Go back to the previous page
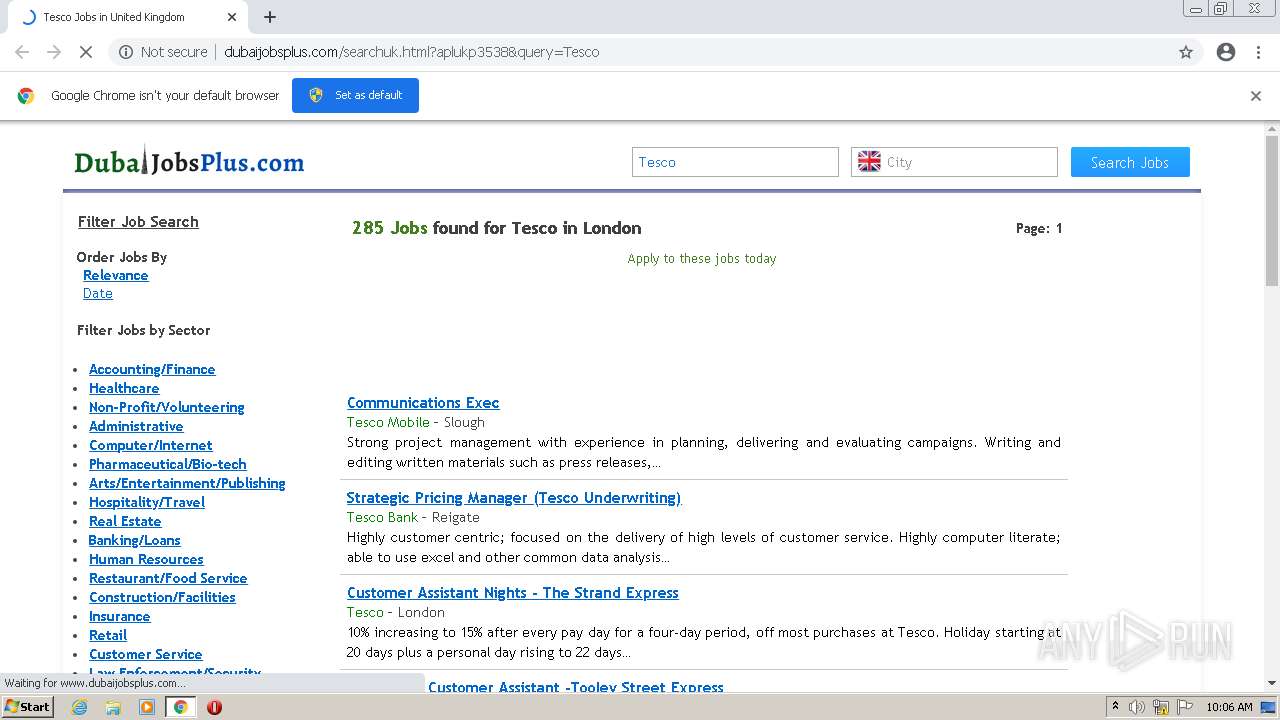This screenshot has height=720, width=1280. (x=22, y=52)
